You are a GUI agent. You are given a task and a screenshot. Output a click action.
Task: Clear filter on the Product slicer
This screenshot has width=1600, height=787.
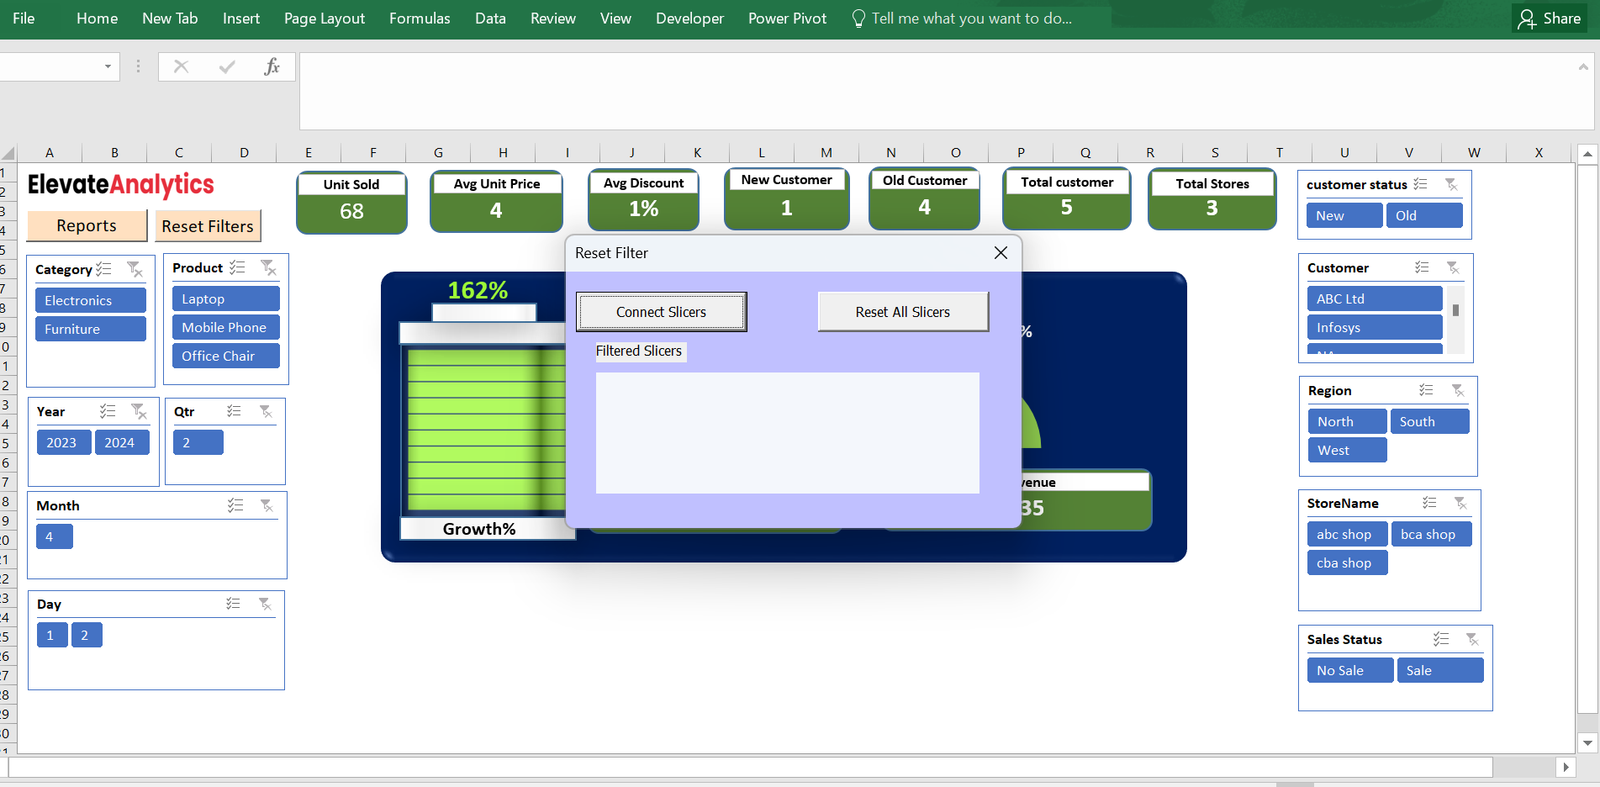(x=268, y=268)
